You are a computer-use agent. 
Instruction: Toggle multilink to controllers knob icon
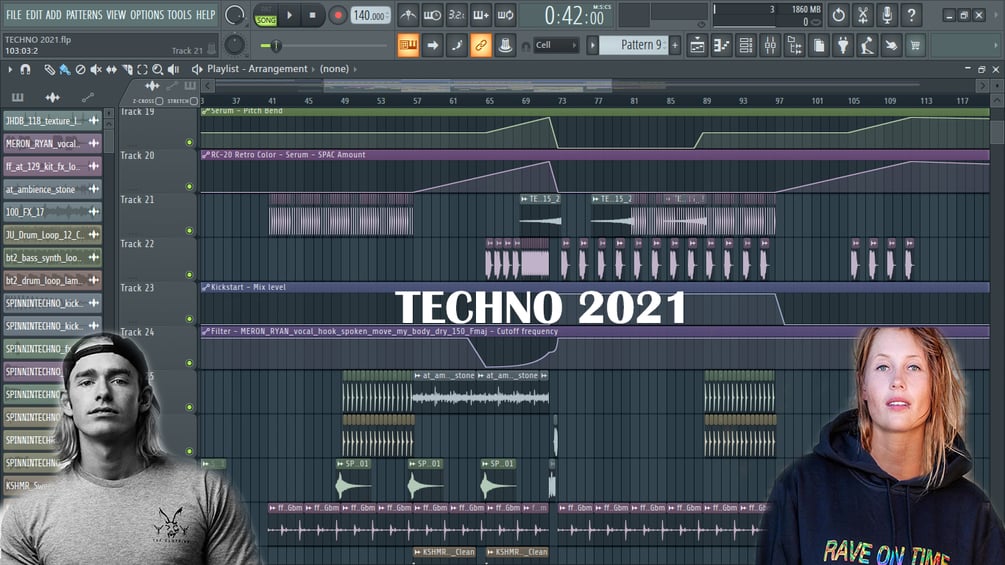(505, 45)
